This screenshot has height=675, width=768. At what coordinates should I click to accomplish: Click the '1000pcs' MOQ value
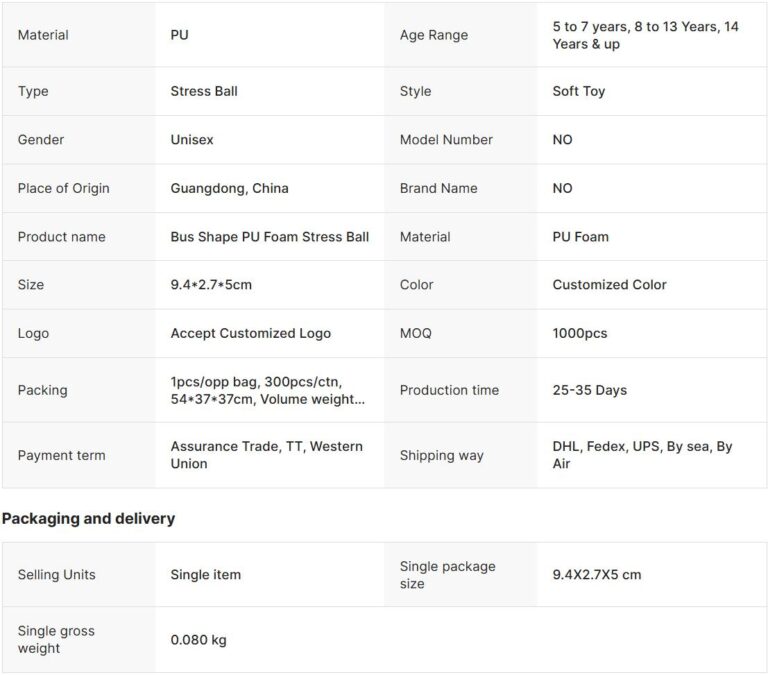tap(579, 333)
